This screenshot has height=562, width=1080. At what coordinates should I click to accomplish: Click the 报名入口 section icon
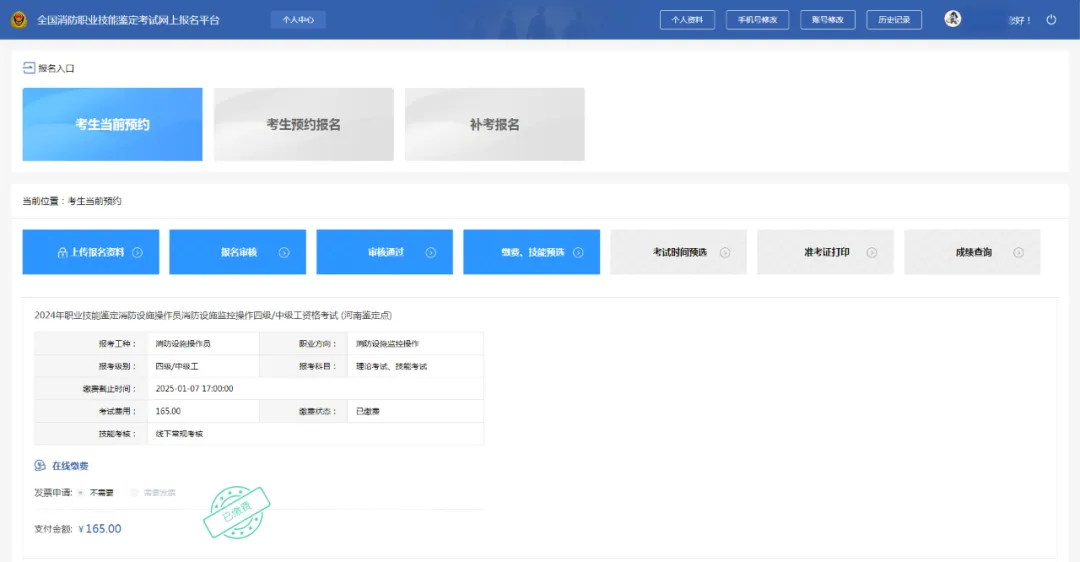[29, 67]
